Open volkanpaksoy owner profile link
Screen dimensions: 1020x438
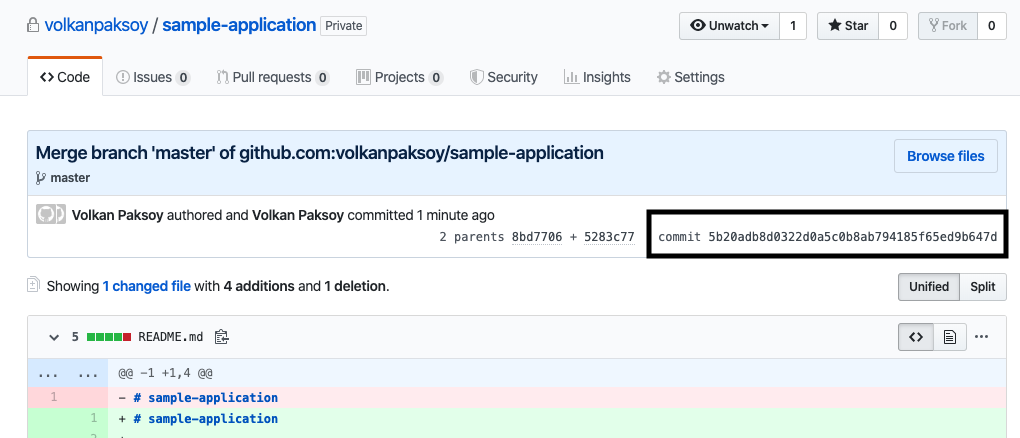coord(95,25)
